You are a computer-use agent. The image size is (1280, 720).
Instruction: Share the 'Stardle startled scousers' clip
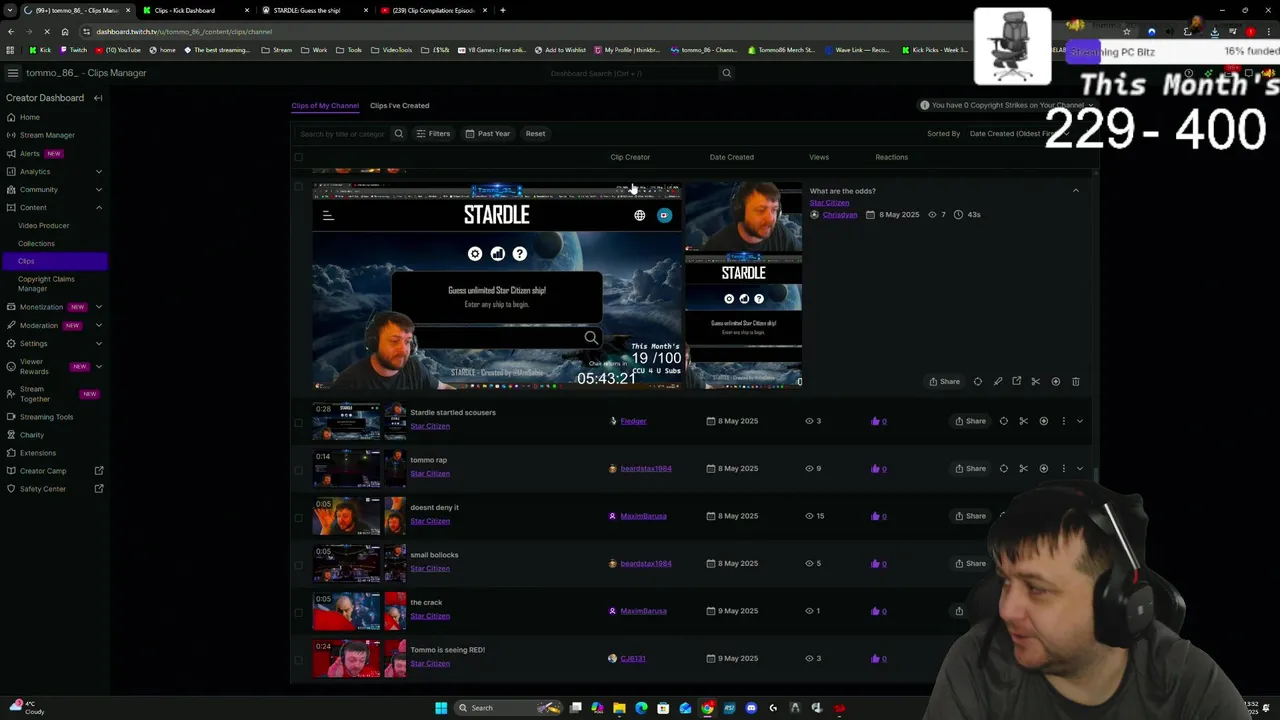pos(970,421)
